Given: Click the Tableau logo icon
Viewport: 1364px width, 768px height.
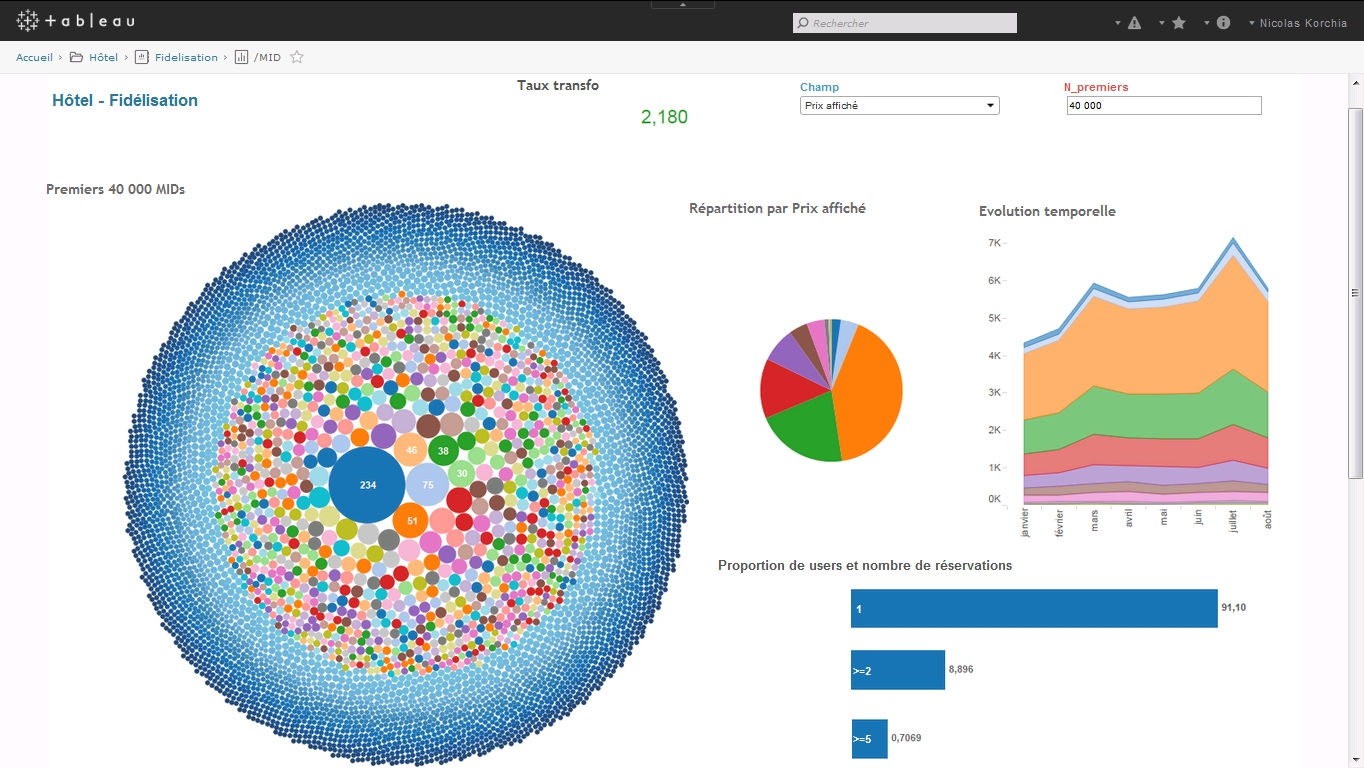Looking at the screenshot, I should coord(27,20).
